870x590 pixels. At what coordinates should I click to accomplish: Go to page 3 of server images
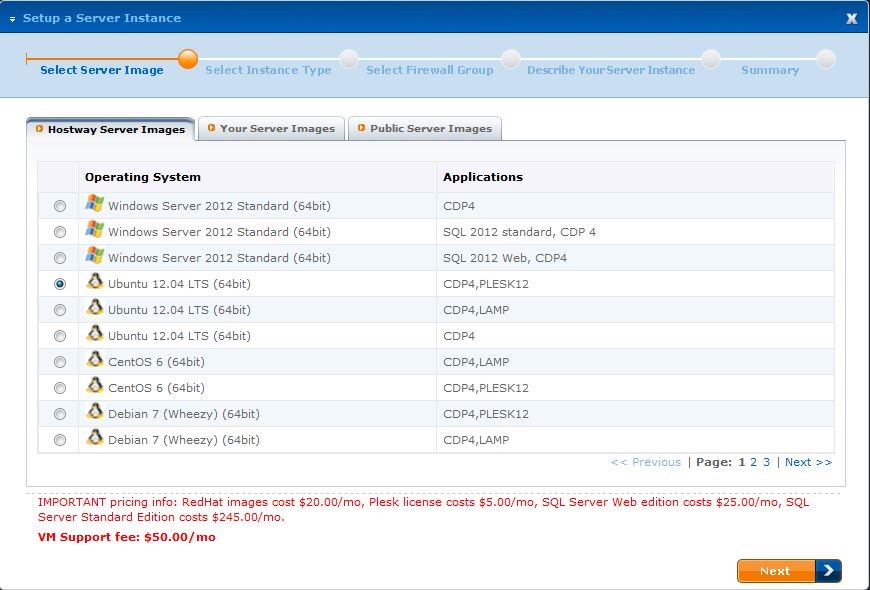766,462
